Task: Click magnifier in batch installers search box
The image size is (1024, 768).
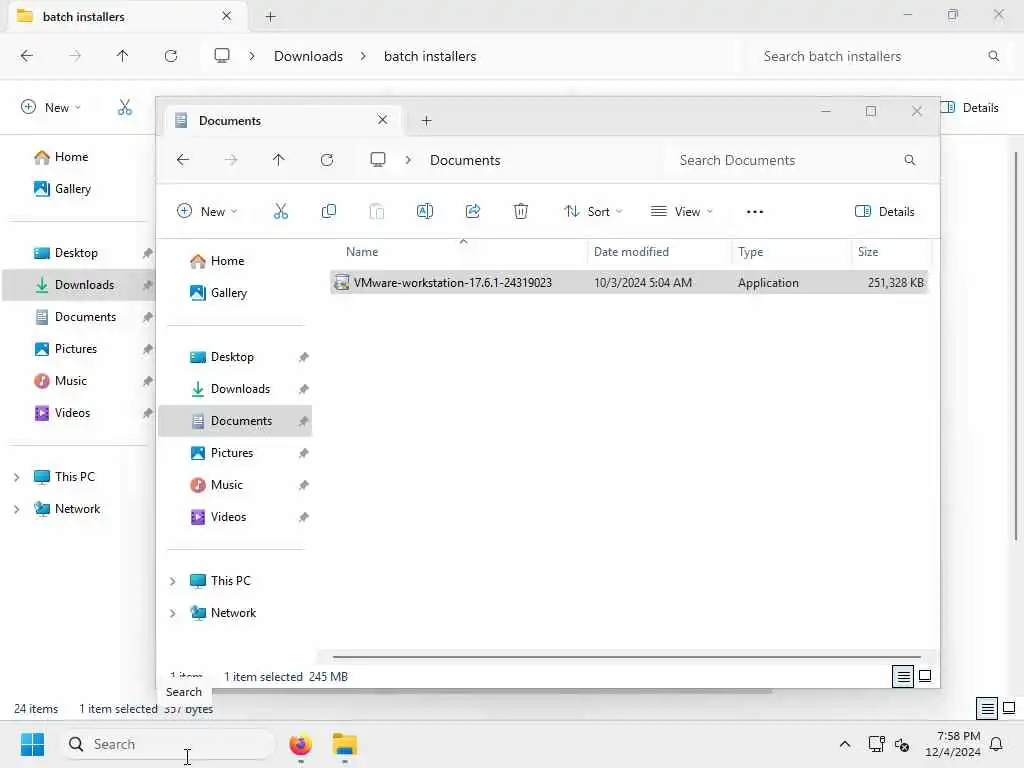Action: tap(993, 56)
